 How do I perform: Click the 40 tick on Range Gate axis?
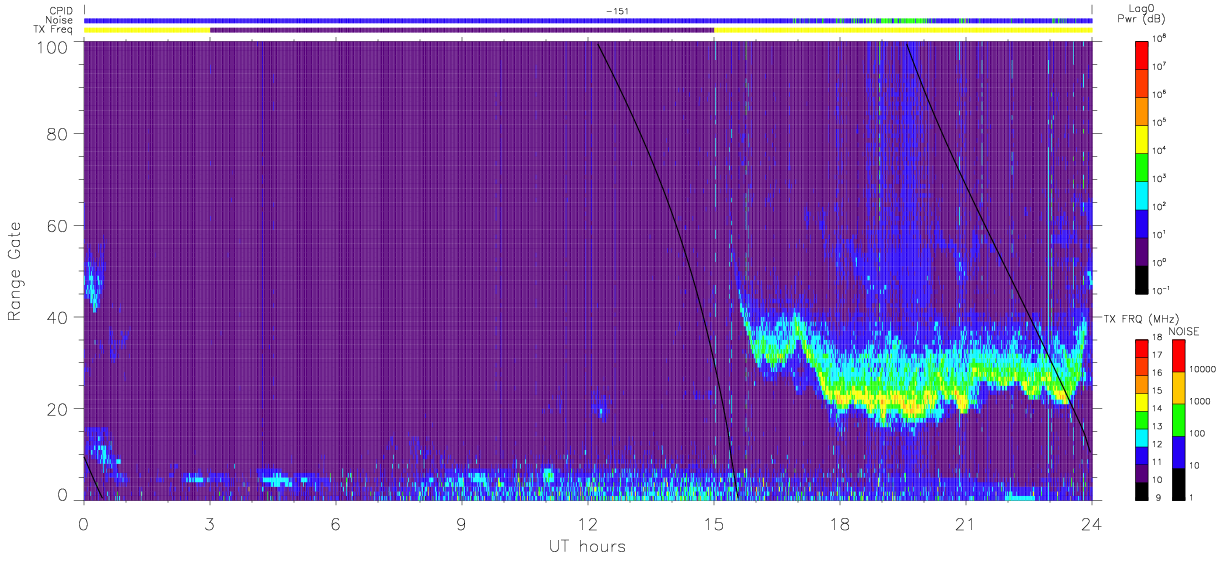59,318
